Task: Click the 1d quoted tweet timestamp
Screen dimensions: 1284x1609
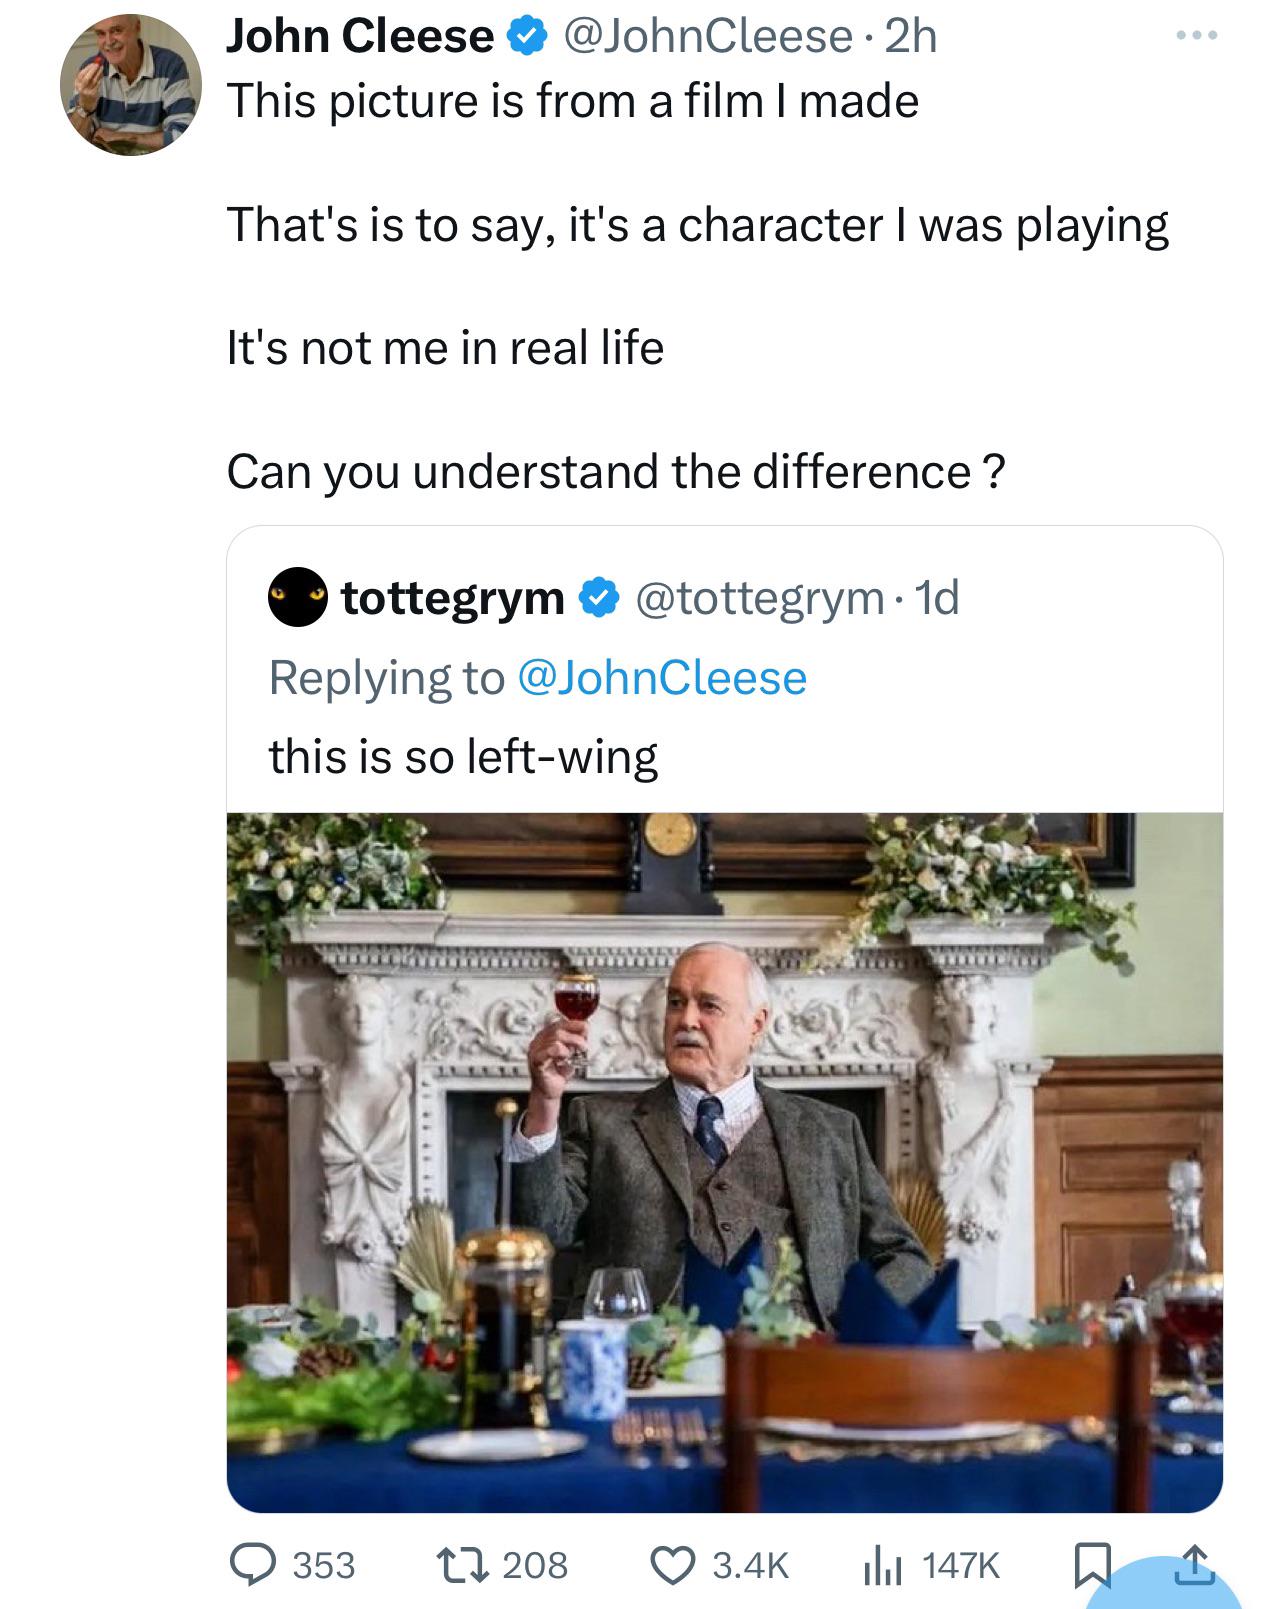Action: click(x=937, y=598)
